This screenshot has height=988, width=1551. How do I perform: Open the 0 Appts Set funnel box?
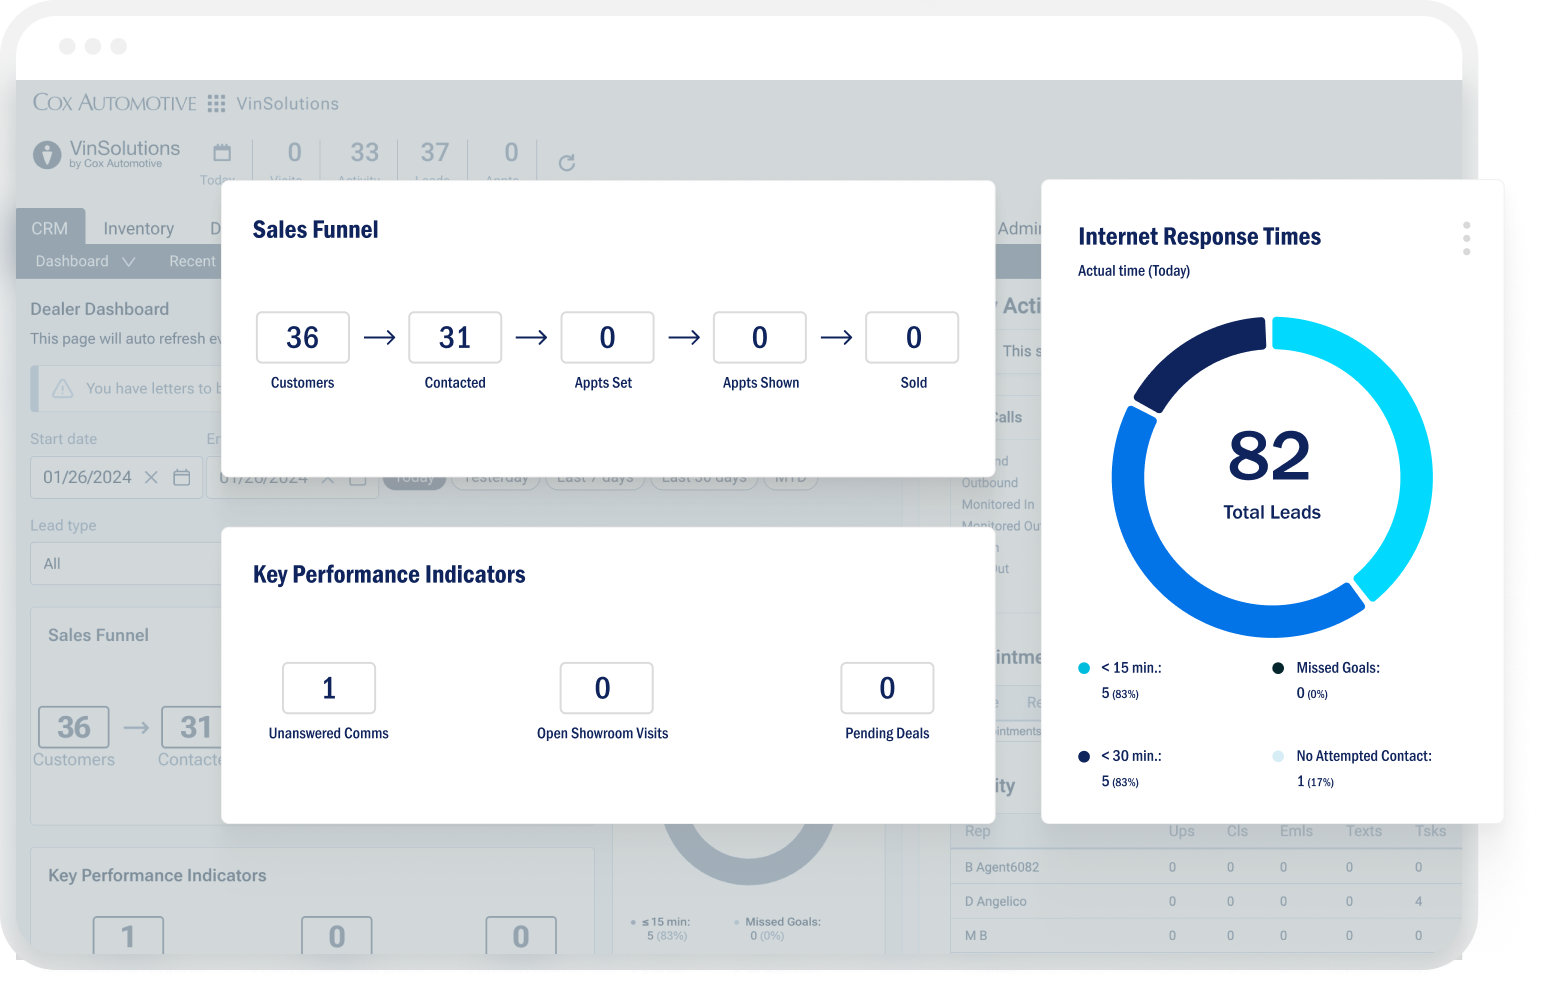[607, 337]
